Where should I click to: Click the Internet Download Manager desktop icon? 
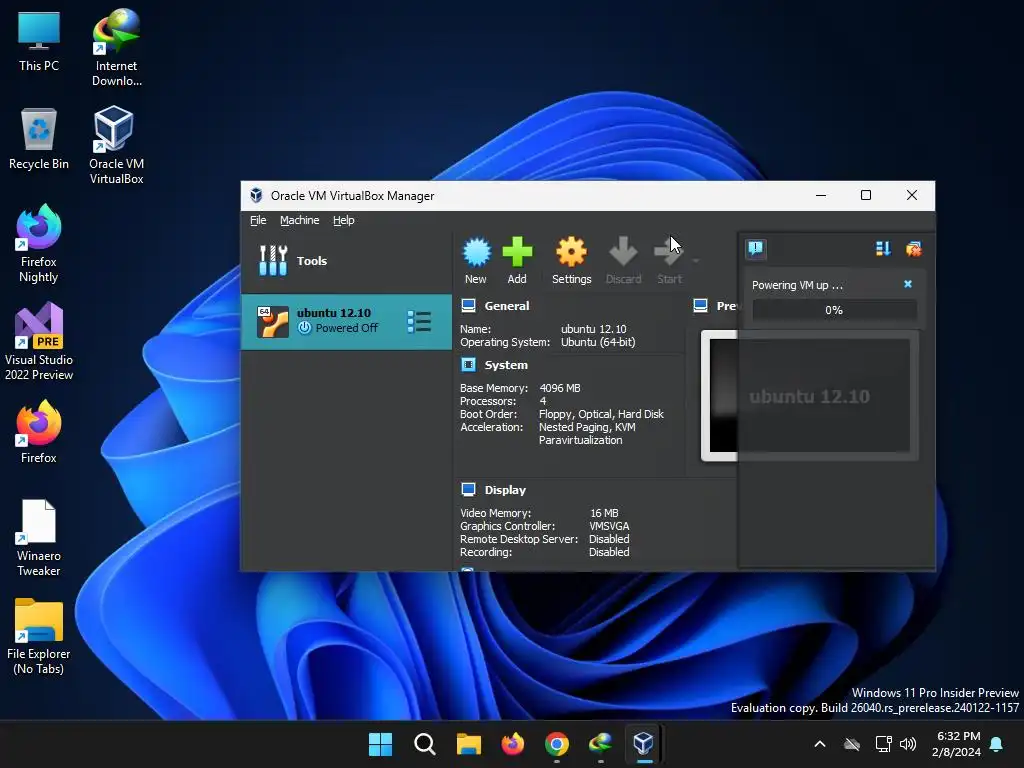tap(116, 48)
